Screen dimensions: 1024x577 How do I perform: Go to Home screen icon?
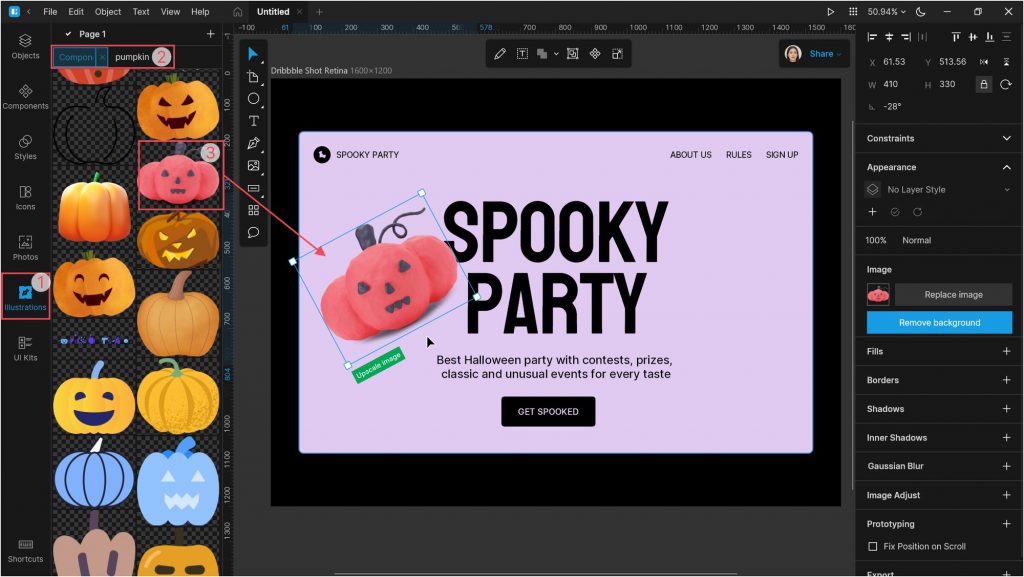(238, 12)
